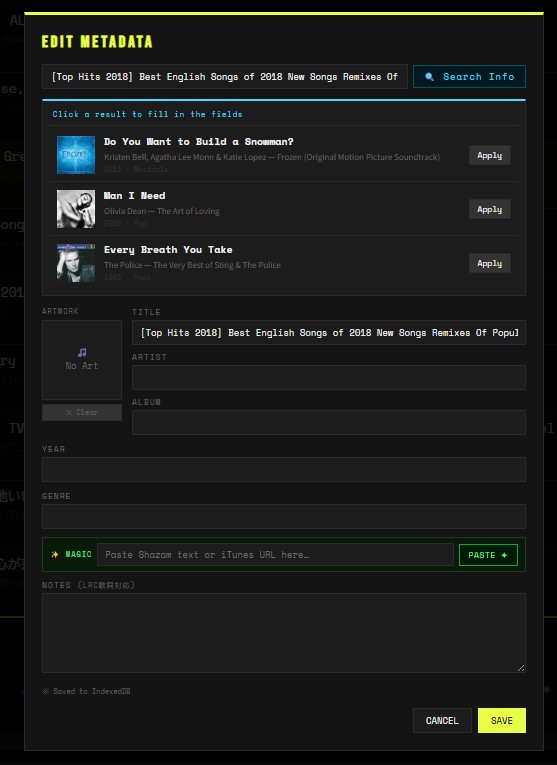
Task: Click The Very Best of Sting & The Police subtitle
Action: tap(192, 265)
